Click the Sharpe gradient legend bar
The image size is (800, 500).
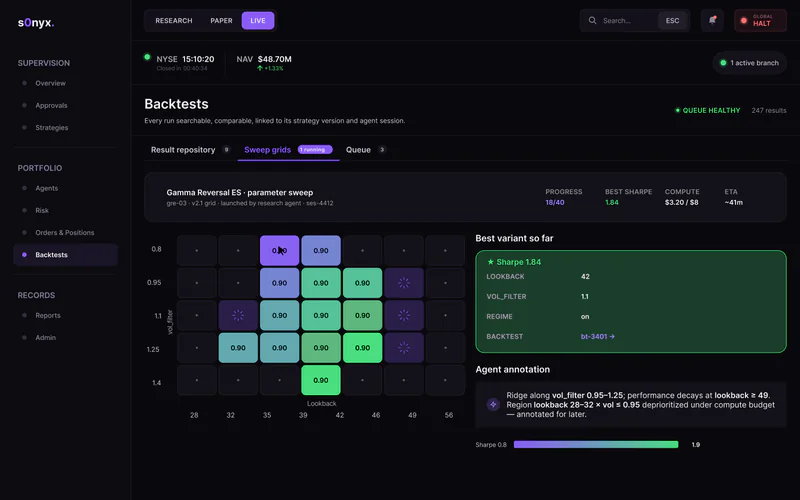pos(596,444)
